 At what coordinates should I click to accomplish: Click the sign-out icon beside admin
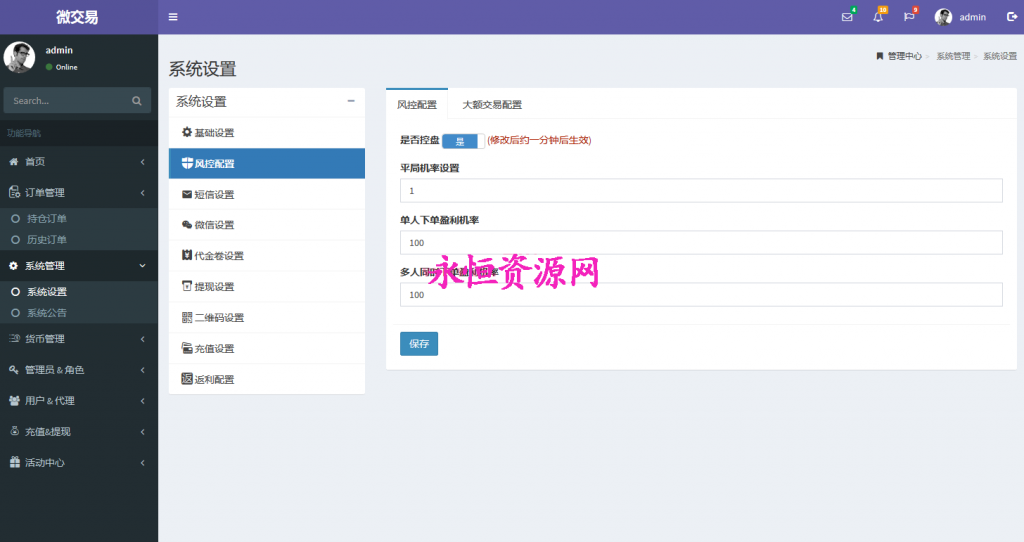coord(1011,17)
